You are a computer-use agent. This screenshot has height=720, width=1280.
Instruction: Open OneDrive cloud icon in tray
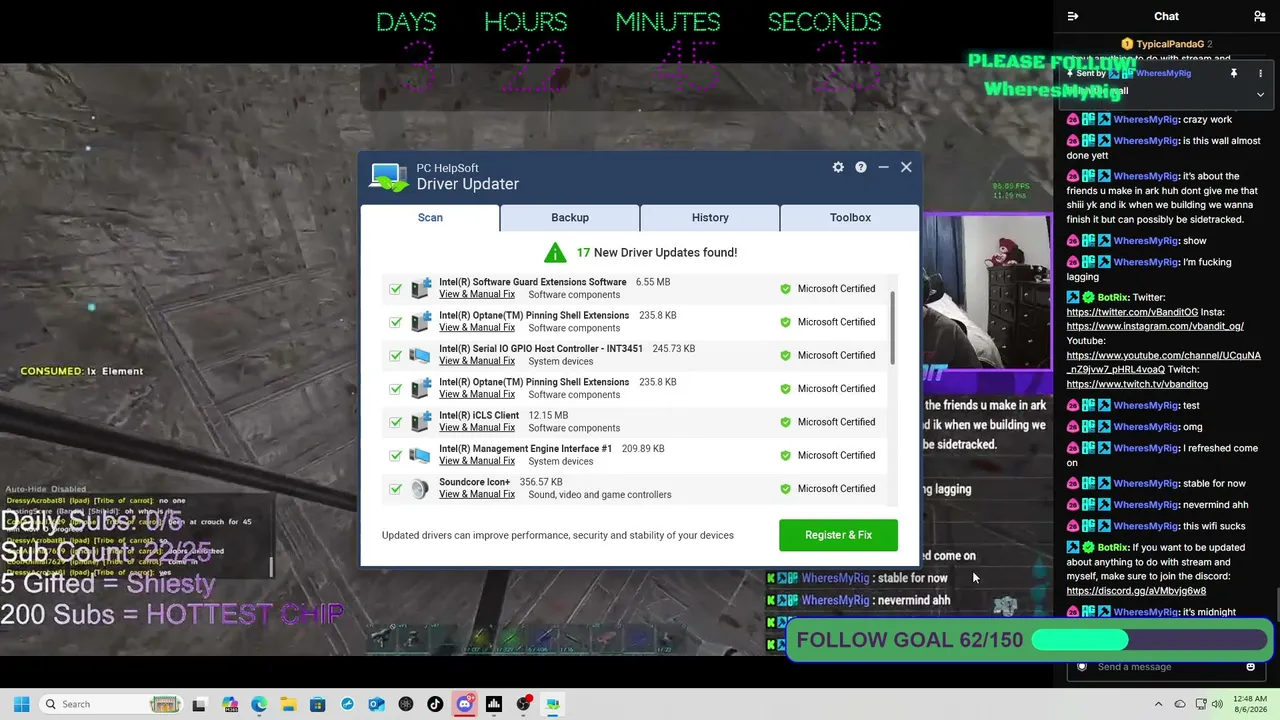point(1180,704)
